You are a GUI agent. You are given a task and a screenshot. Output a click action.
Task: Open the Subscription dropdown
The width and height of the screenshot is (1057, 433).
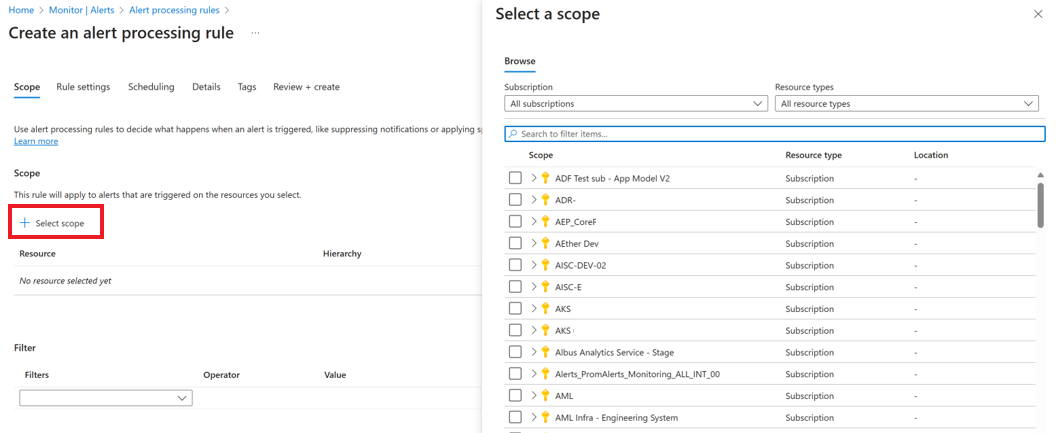(635, 103)
